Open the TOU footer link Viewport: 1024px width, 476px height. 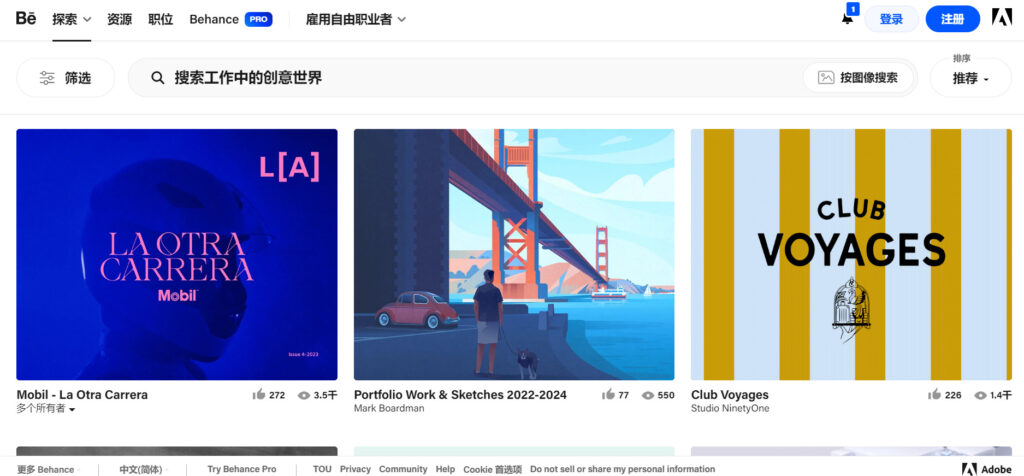point(322,469)
